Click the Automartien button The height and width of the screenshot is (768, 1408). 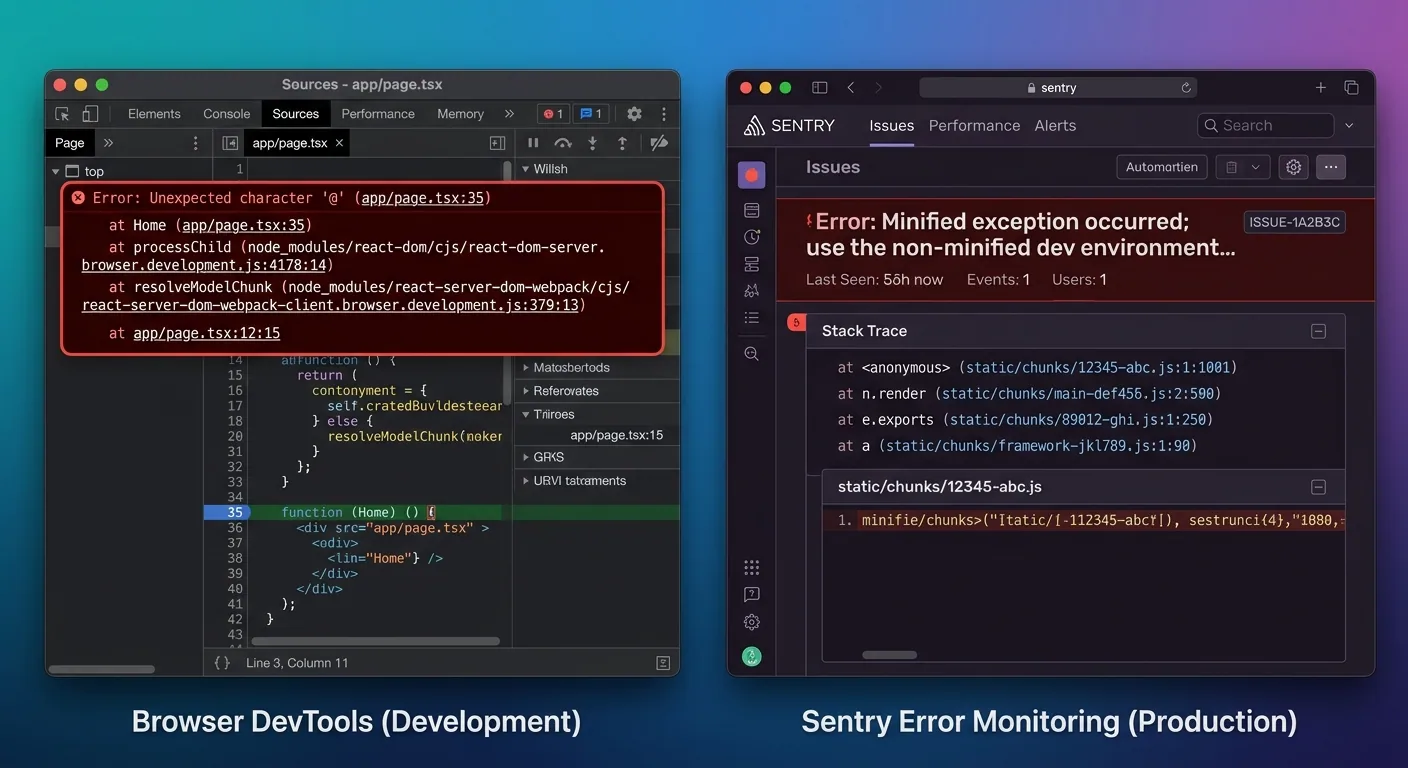click(1162, 167)
